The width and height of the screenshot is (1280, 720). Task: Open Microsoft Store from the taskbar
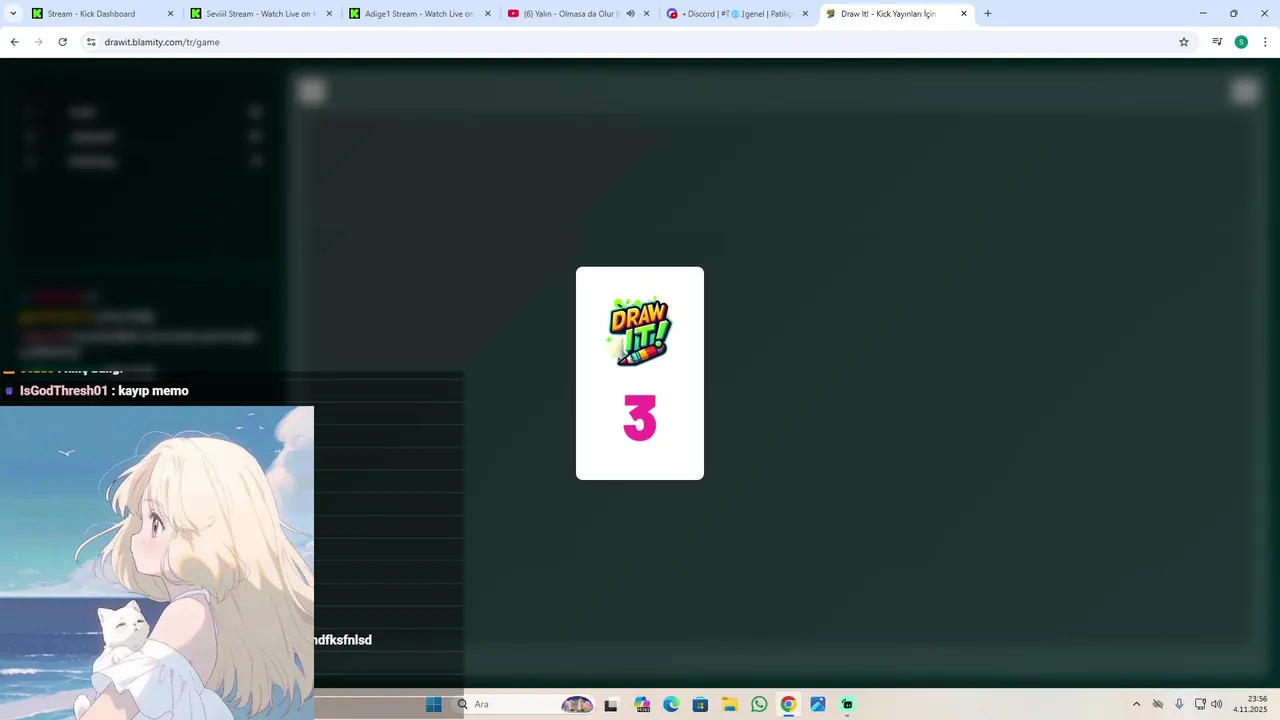click(700, 704)
